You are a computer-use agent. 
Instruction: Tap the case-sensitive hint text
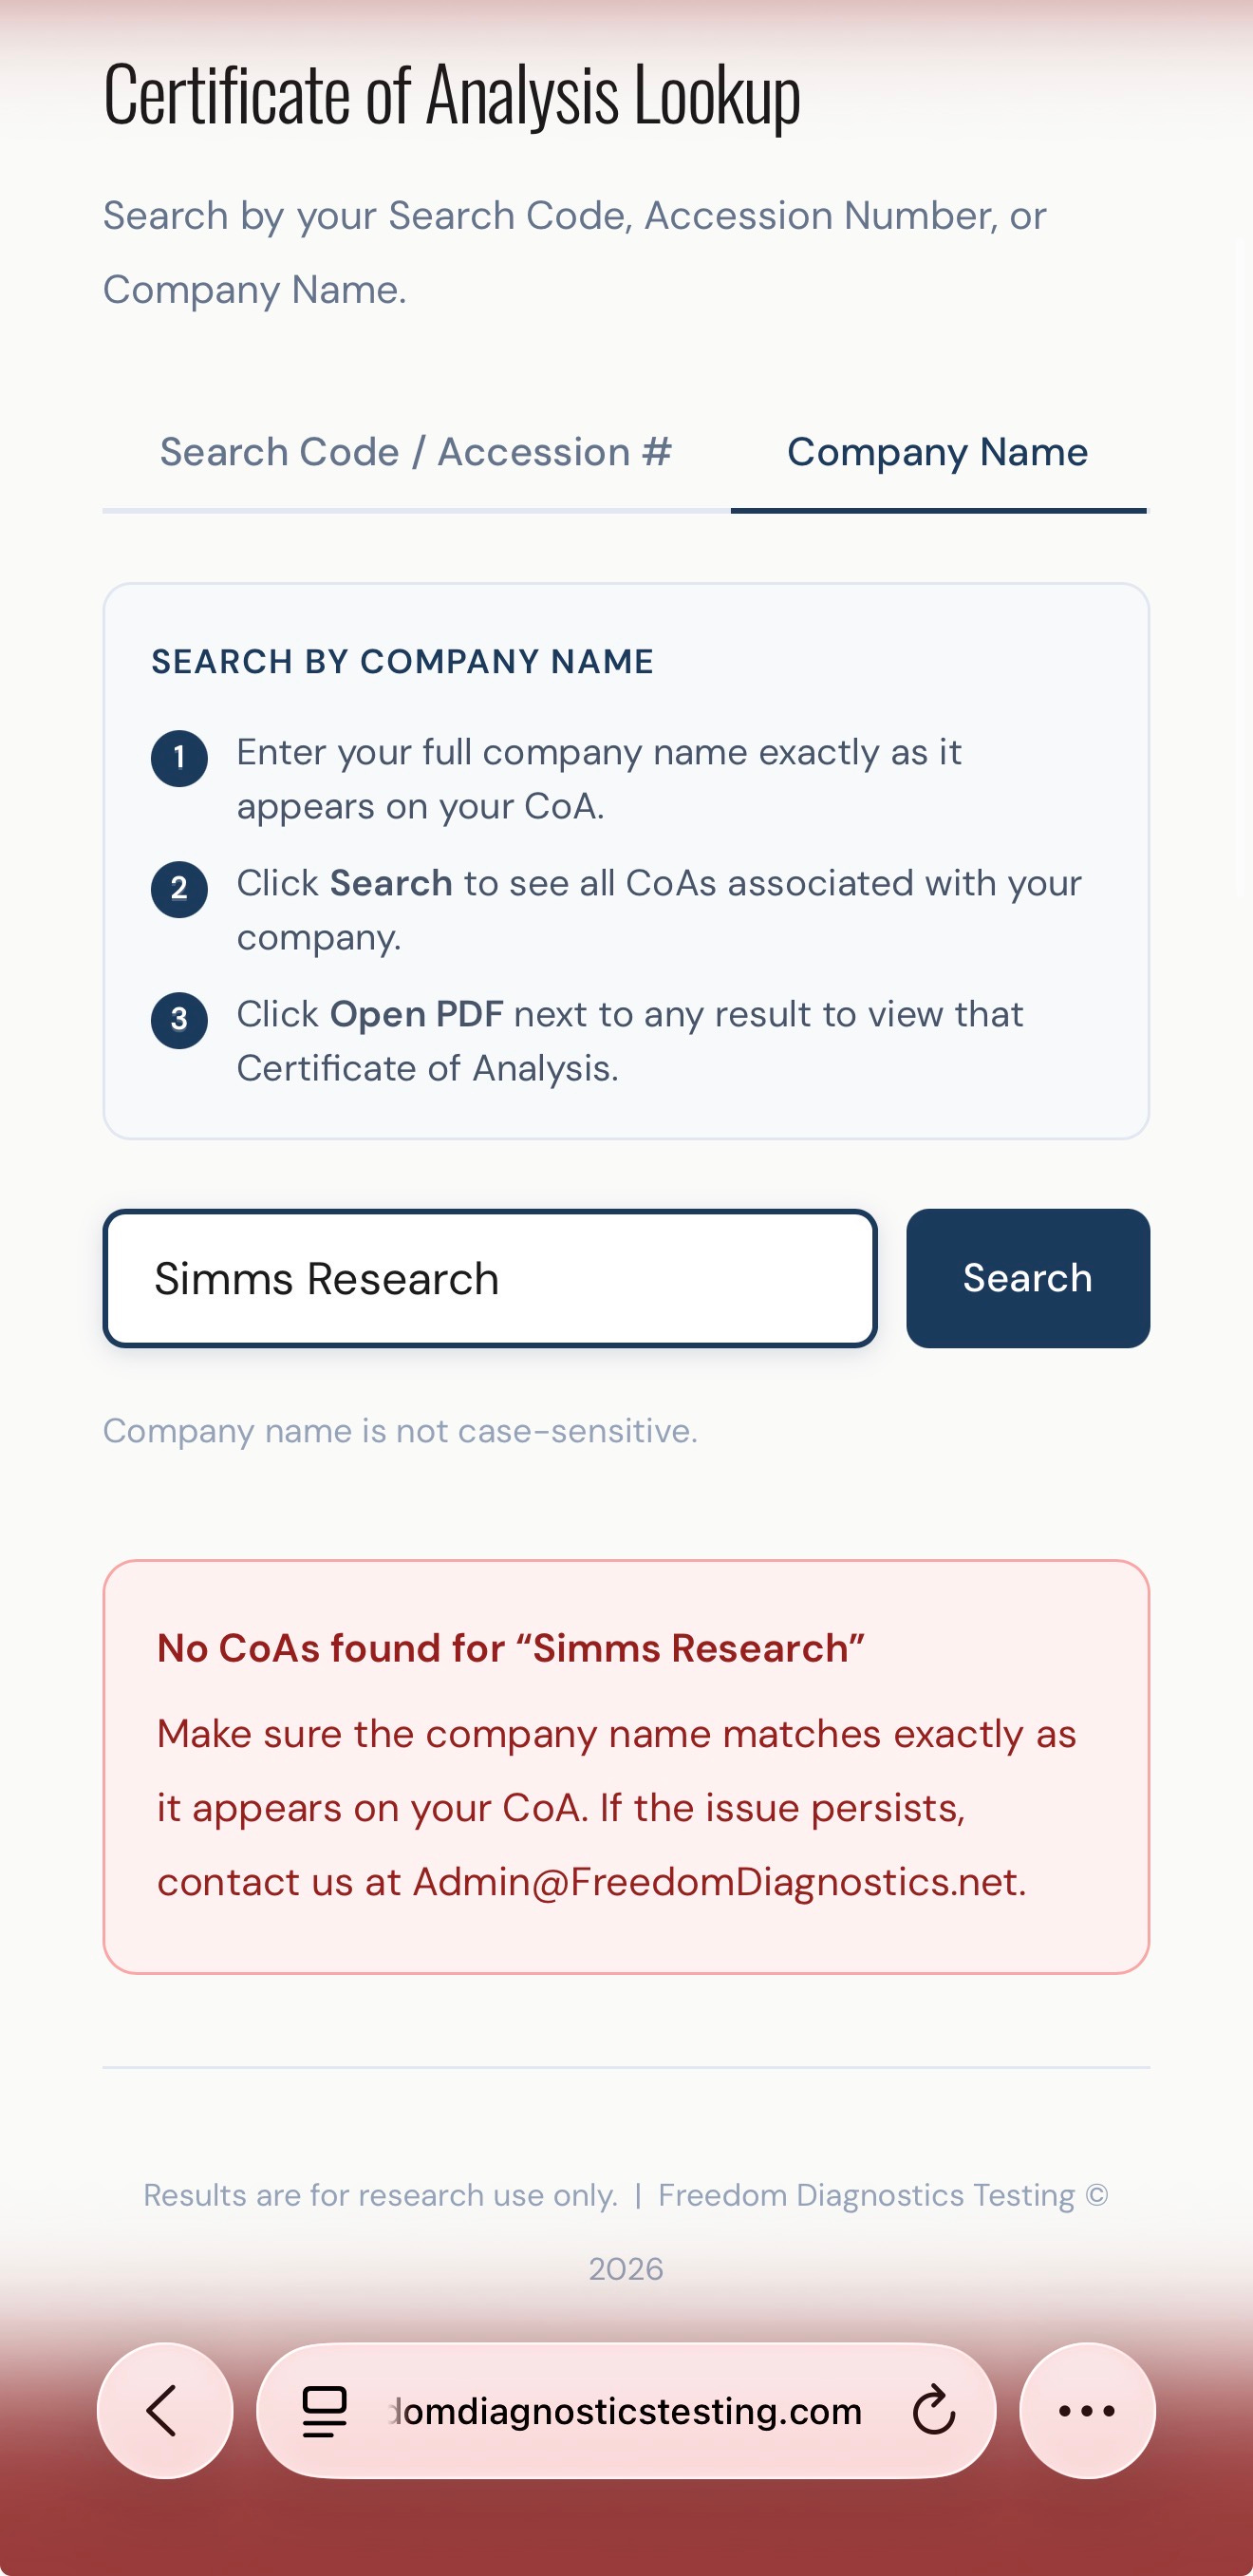coord(400,1431)
